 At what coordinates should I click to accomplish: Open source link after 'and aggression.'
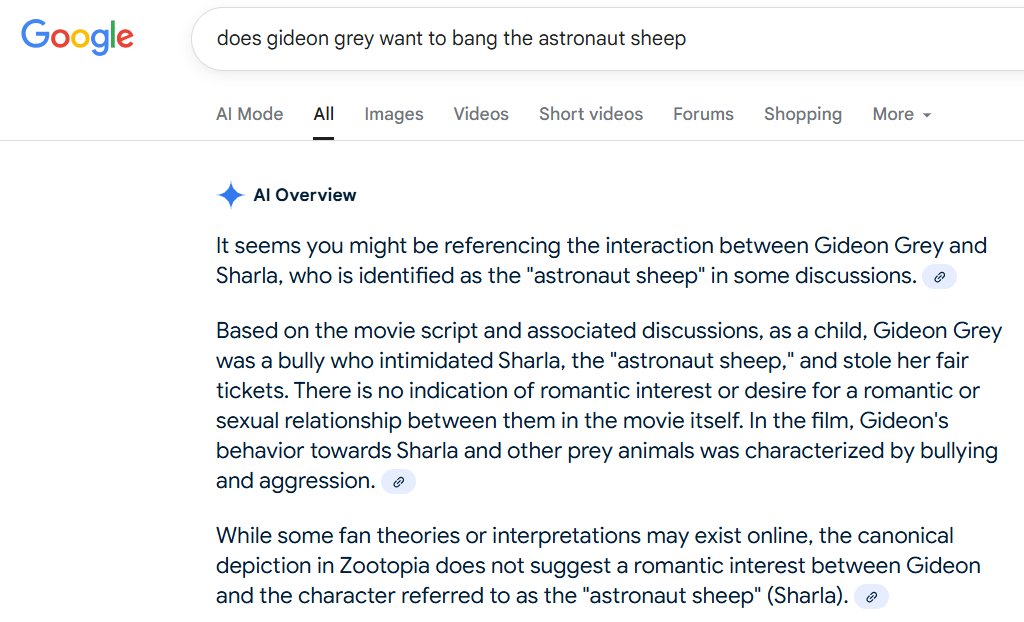click(398, 482)
